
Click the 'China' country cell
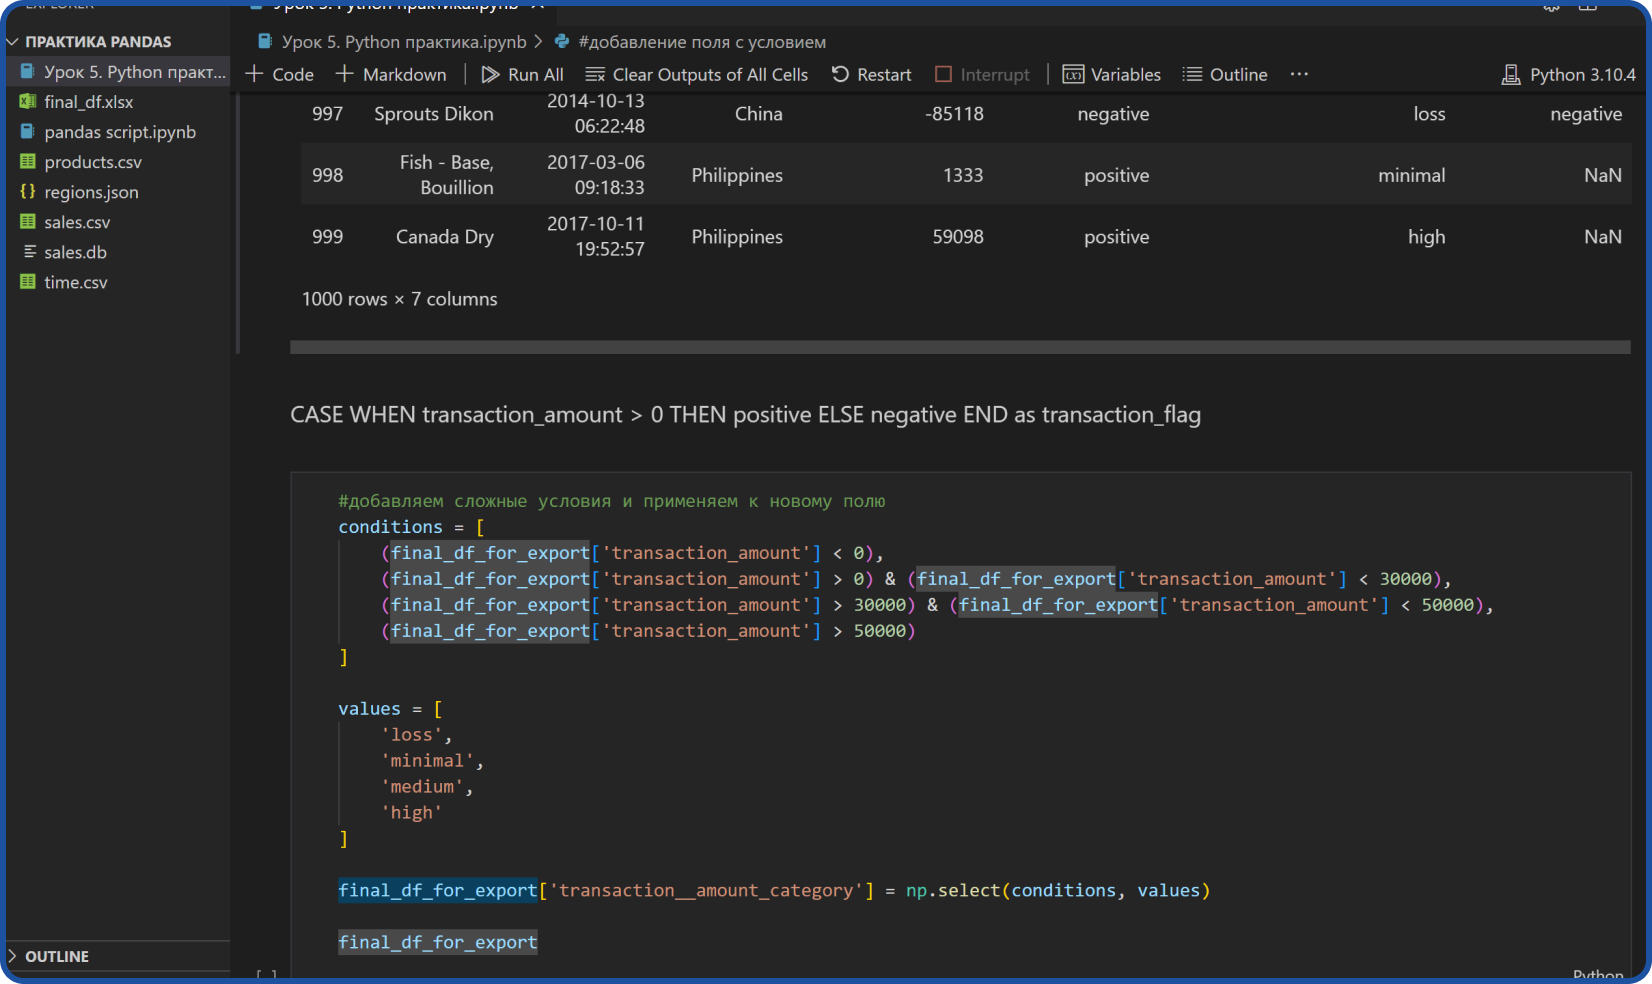pyautogui.click(x=759, y=114)
